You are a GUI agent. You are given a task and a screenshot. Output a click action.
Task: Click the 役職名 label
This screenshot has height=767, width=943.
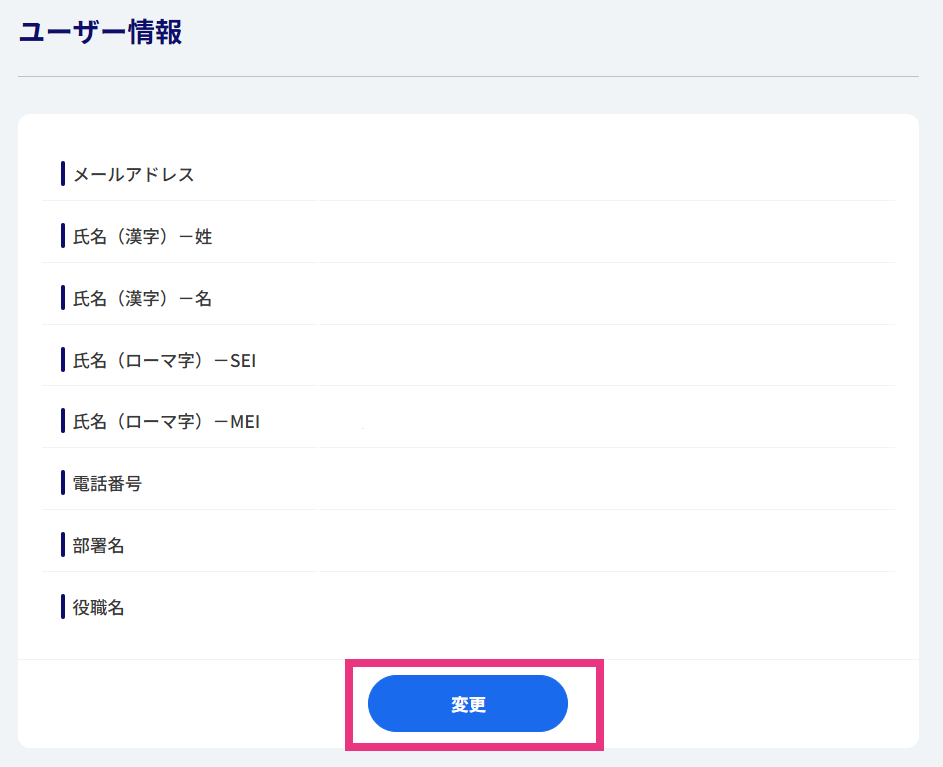pos(99,608)
